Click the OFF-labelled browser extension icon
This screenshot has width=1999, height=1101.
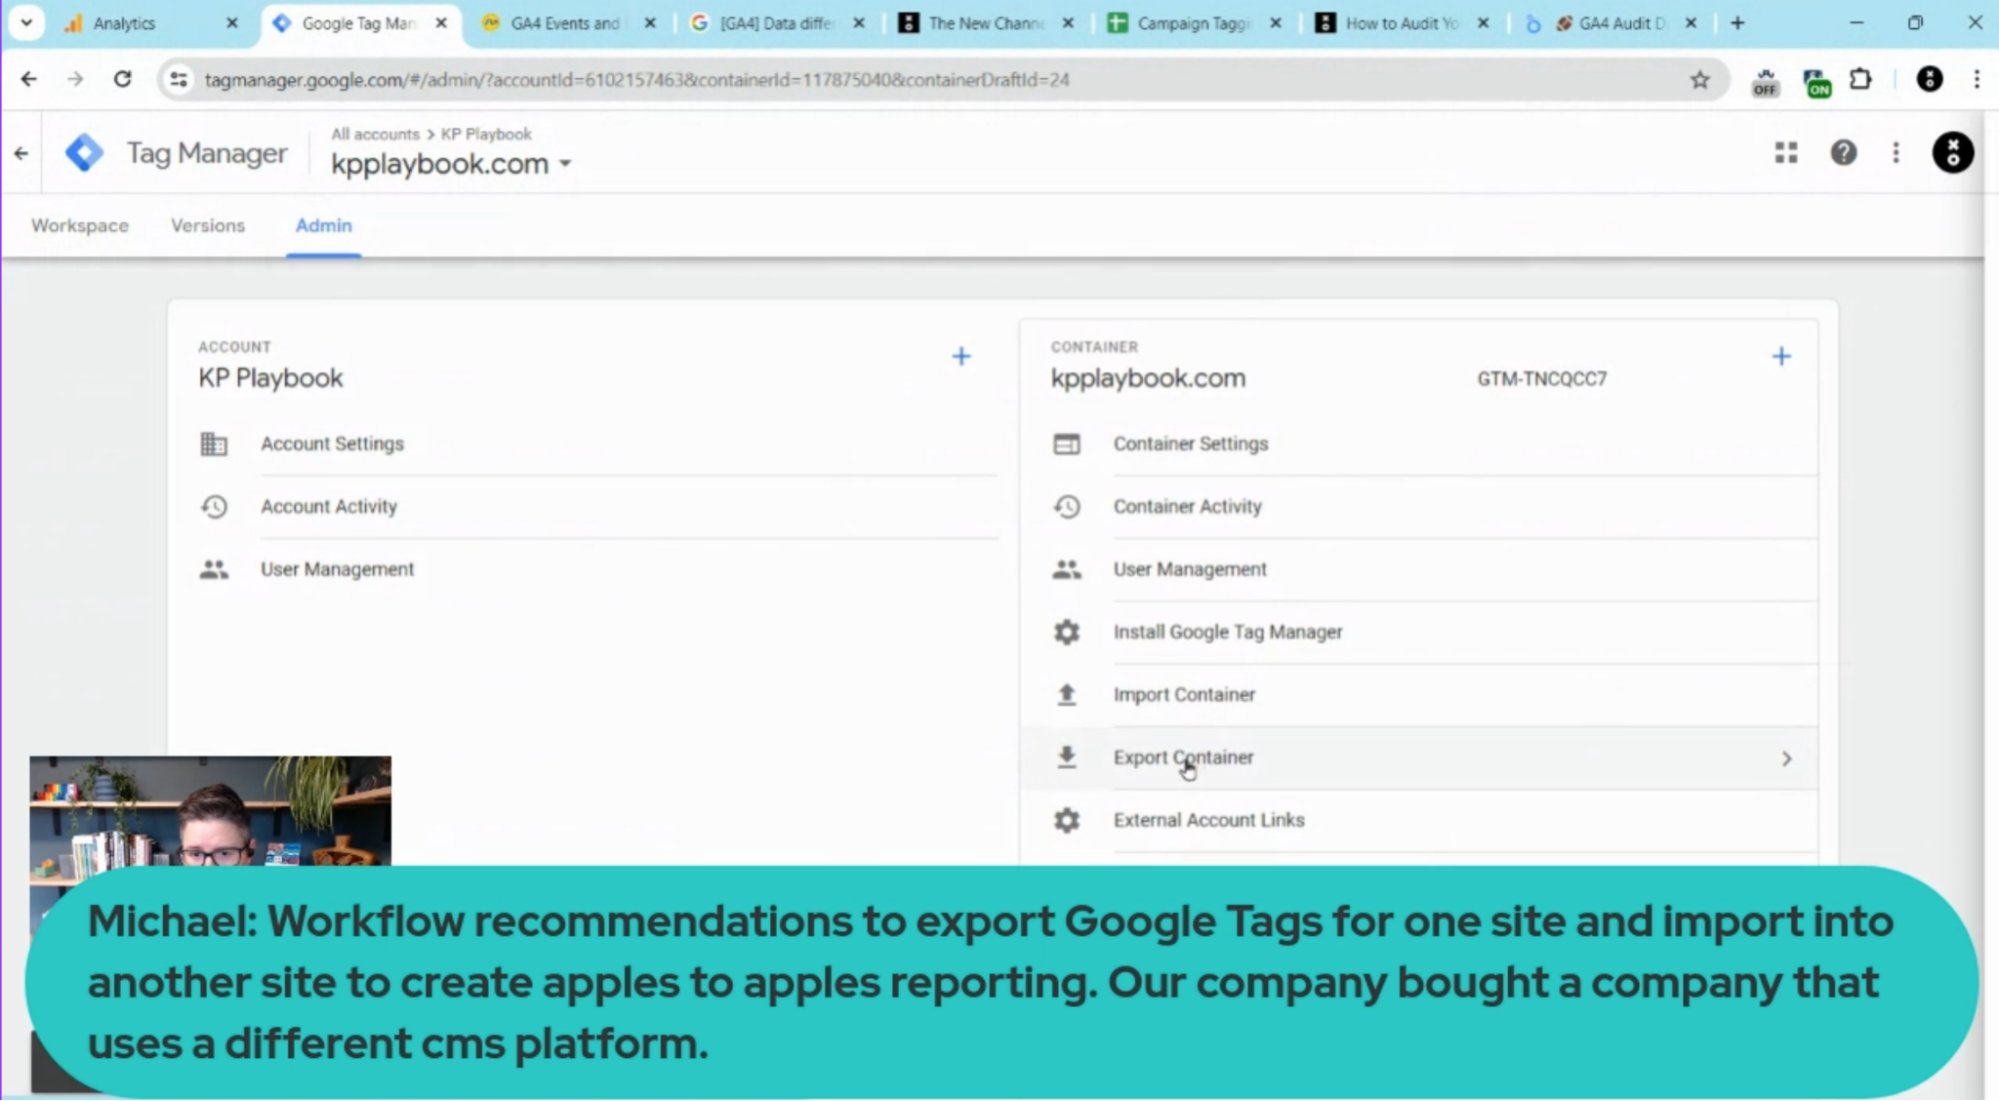coord(1765,82)
